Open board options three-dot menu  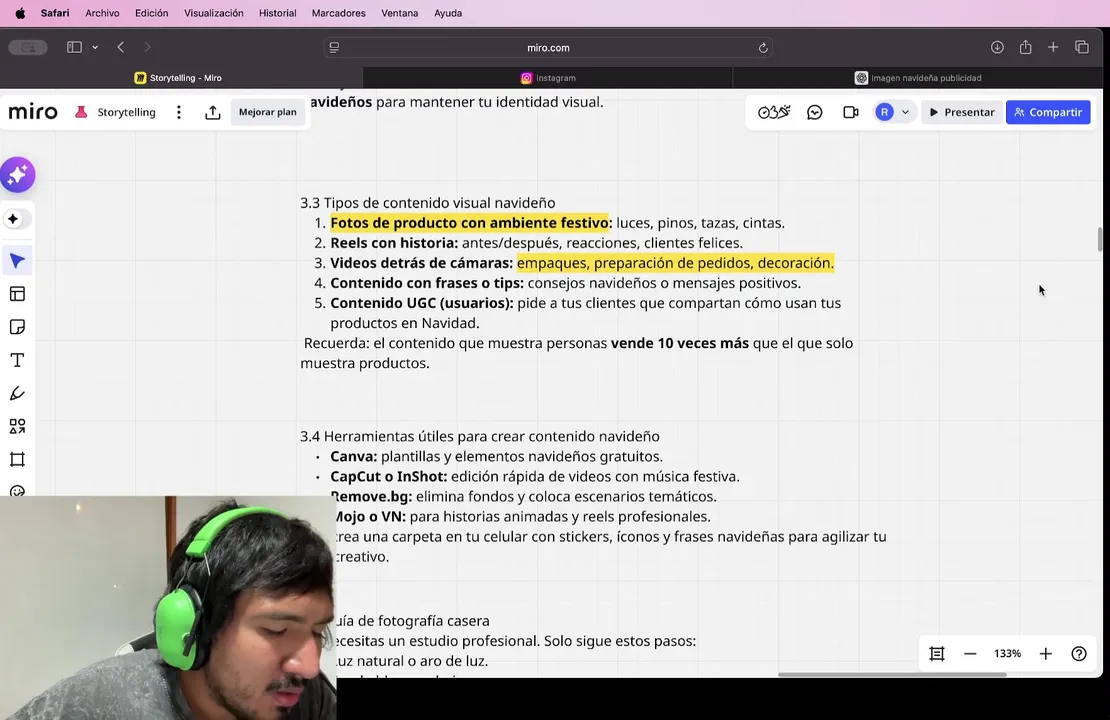coord(179,112)
